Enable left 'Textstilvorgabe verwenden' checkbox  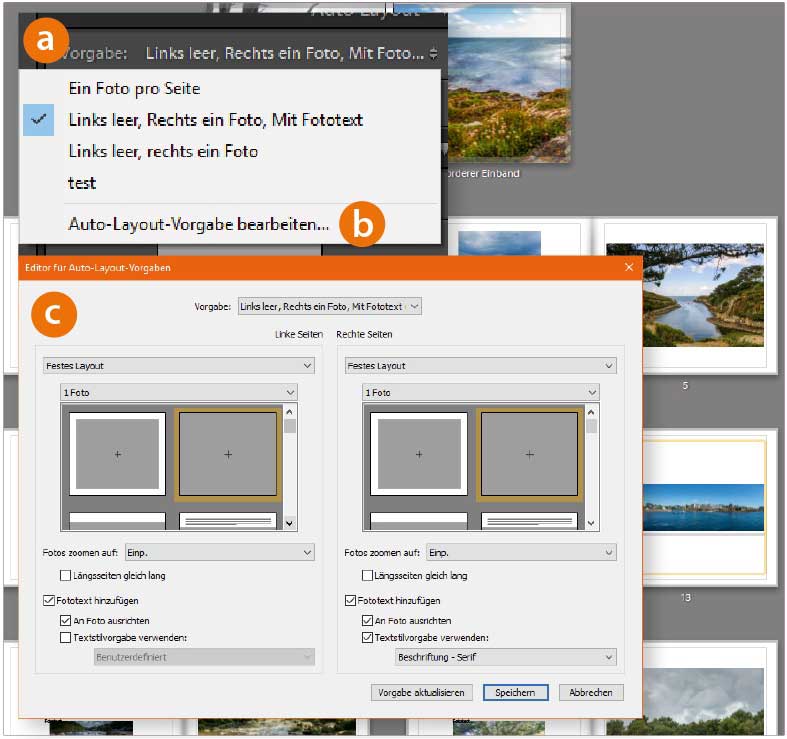click(66, 637)
